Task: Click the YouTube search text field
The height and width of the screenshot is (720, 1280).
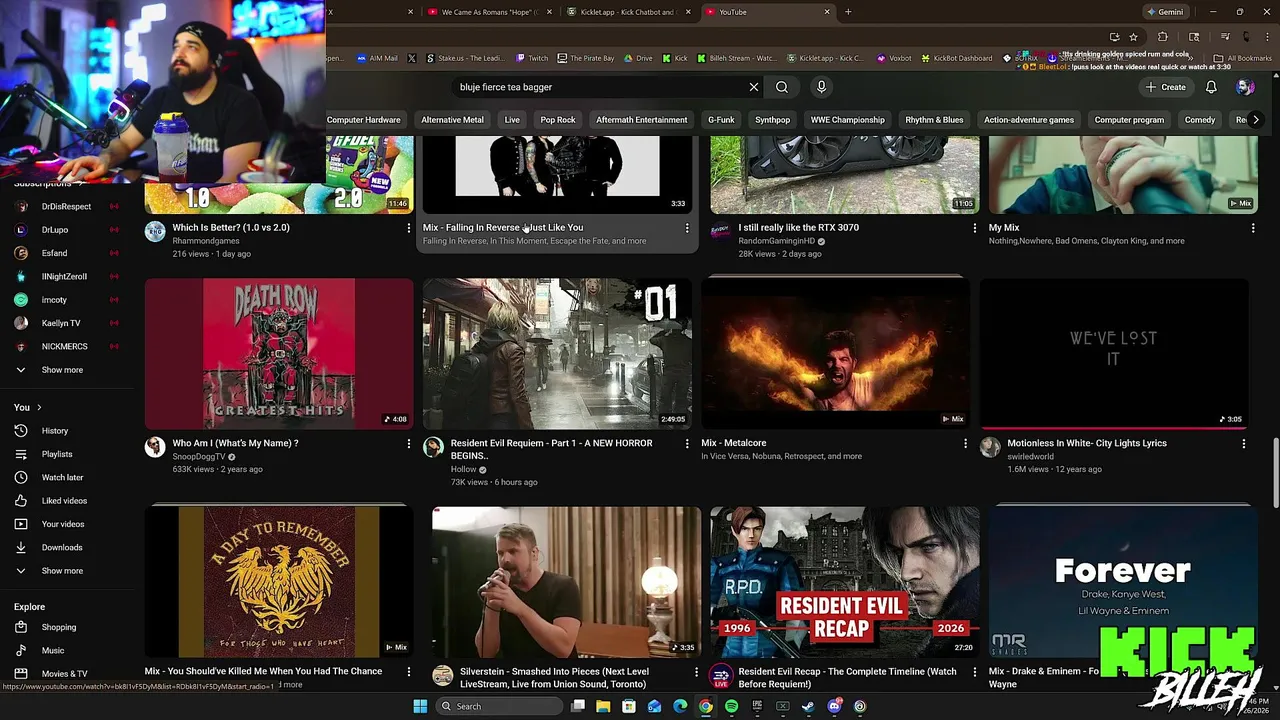Action: point(600,87)
